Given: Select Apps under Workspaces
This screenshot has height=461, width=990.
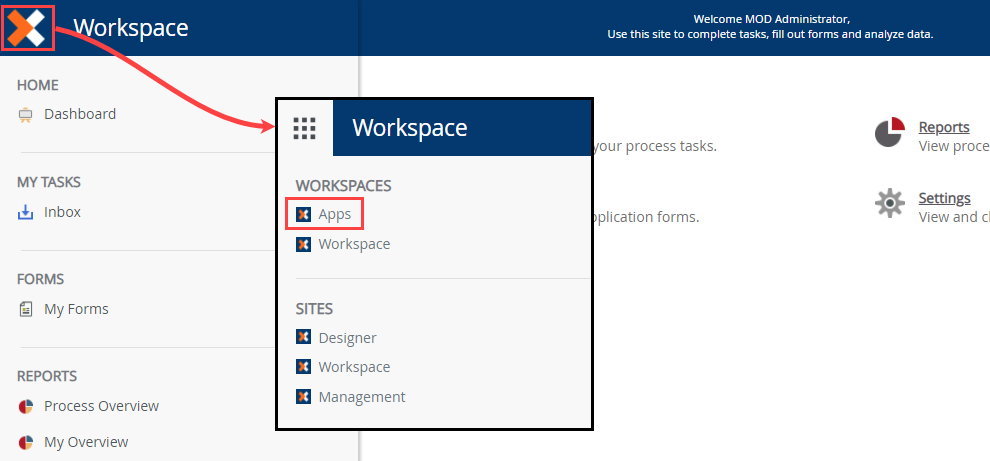Looking at the screenshot, I should click(x=334, y=214).
